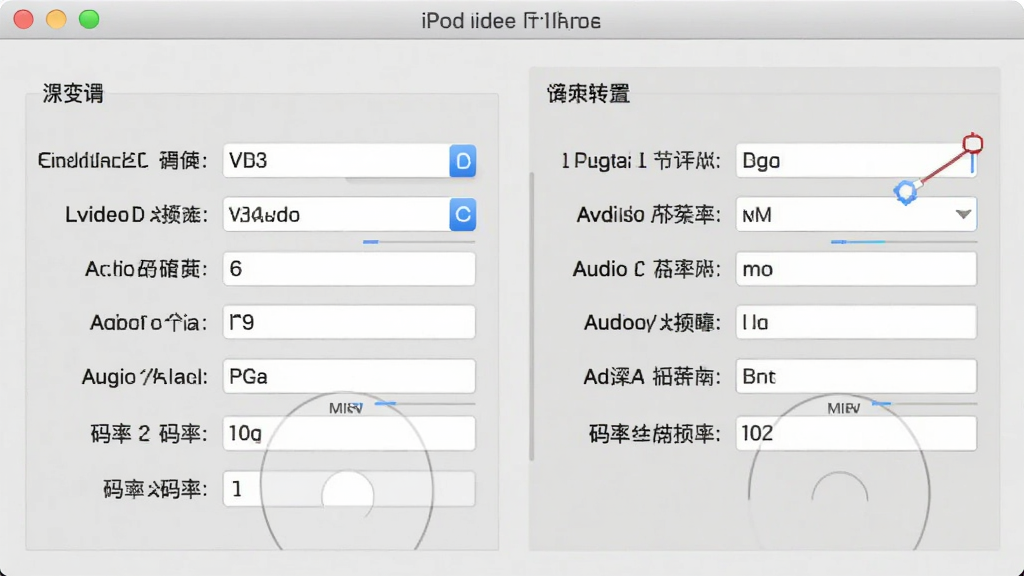1024x576 pixels.
Task: Click the llo input field
Action: pos(856,322)
